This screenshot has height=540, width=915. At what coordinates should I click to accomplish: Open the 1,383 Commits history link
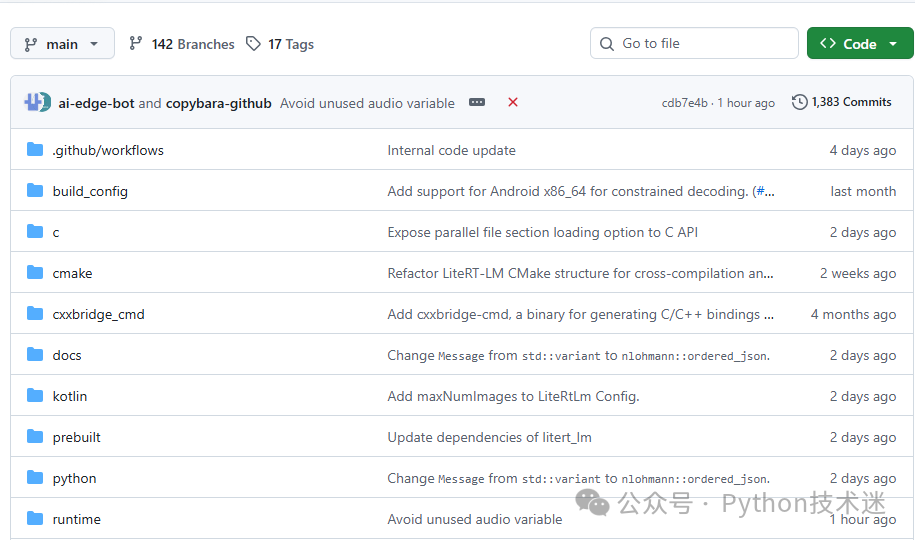[x=841, y=102]
